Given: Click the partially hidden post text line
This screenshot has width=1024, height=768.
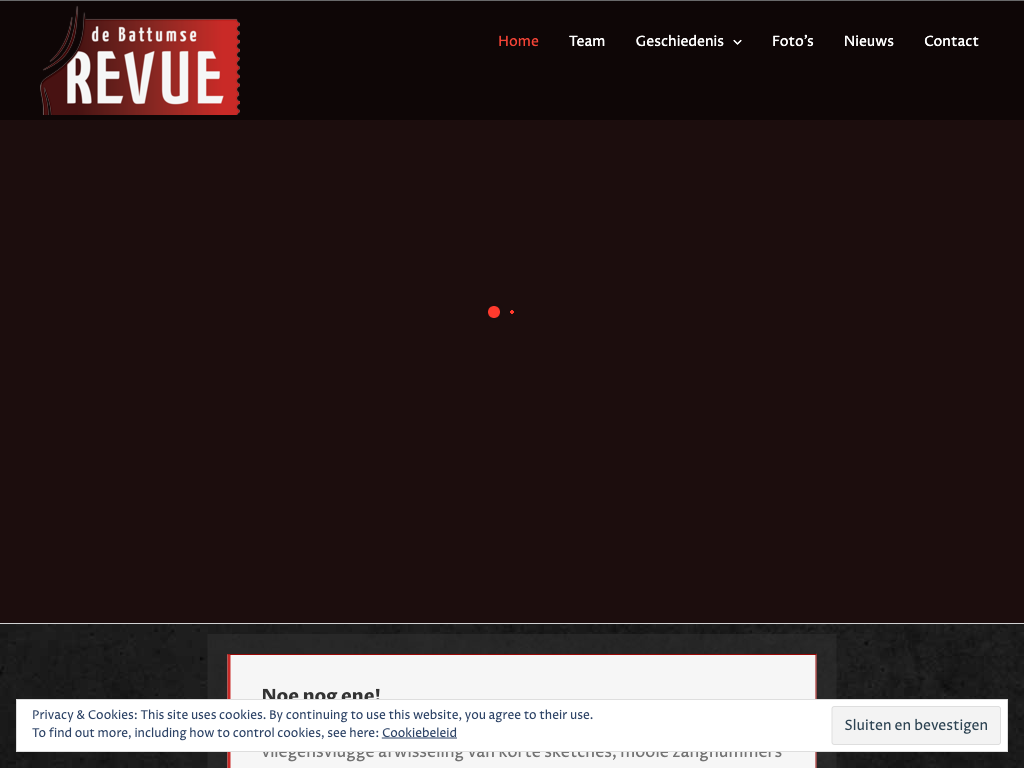Looking at the screenshot, I should tap(520, 754).
